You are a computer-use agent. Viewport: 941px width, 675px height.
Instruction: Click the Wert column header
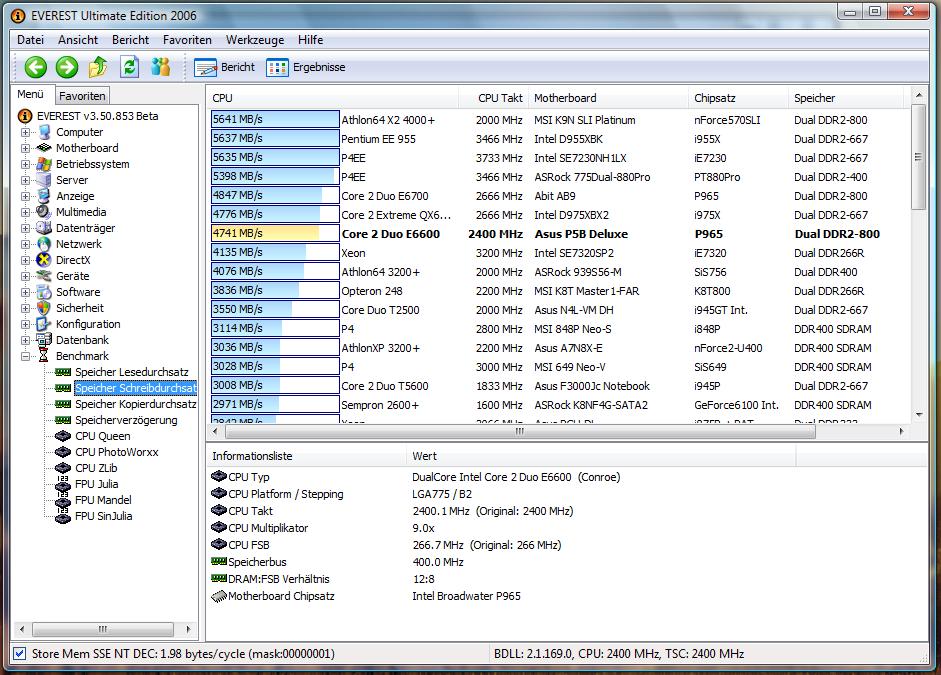click(601, 456)
